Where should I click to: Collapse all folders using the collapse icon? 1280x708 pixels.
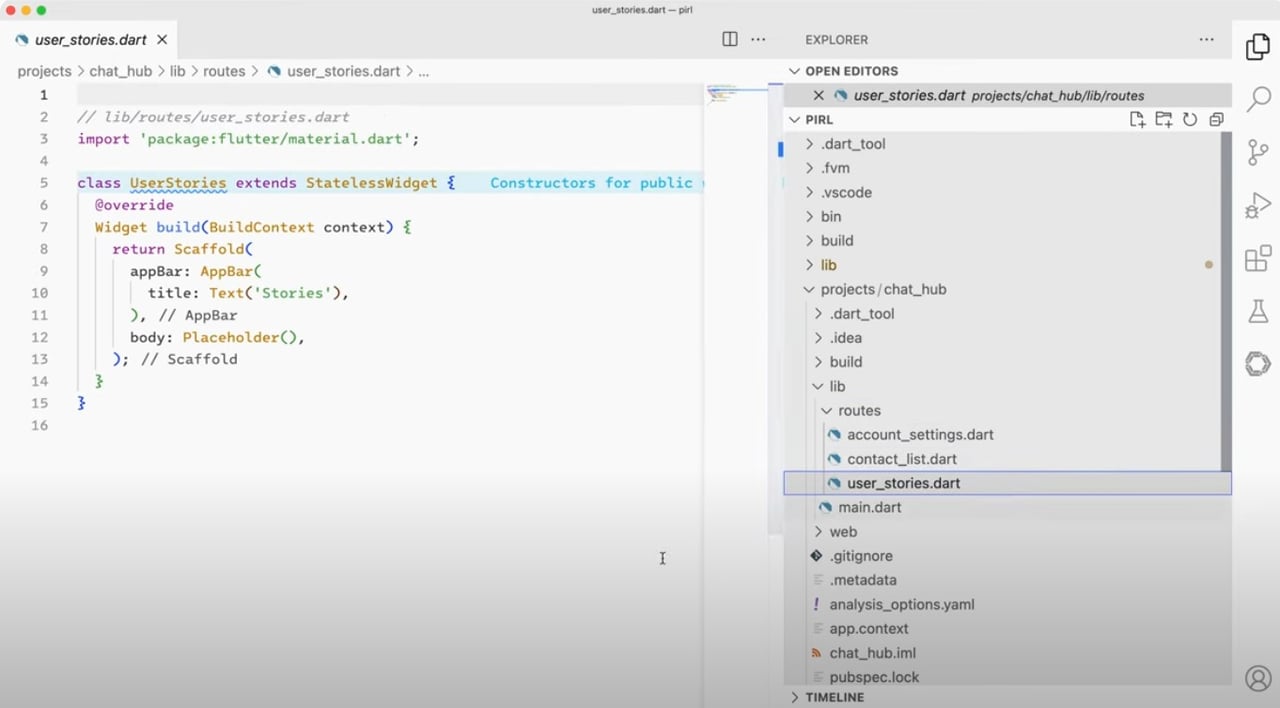[1216, 119]
